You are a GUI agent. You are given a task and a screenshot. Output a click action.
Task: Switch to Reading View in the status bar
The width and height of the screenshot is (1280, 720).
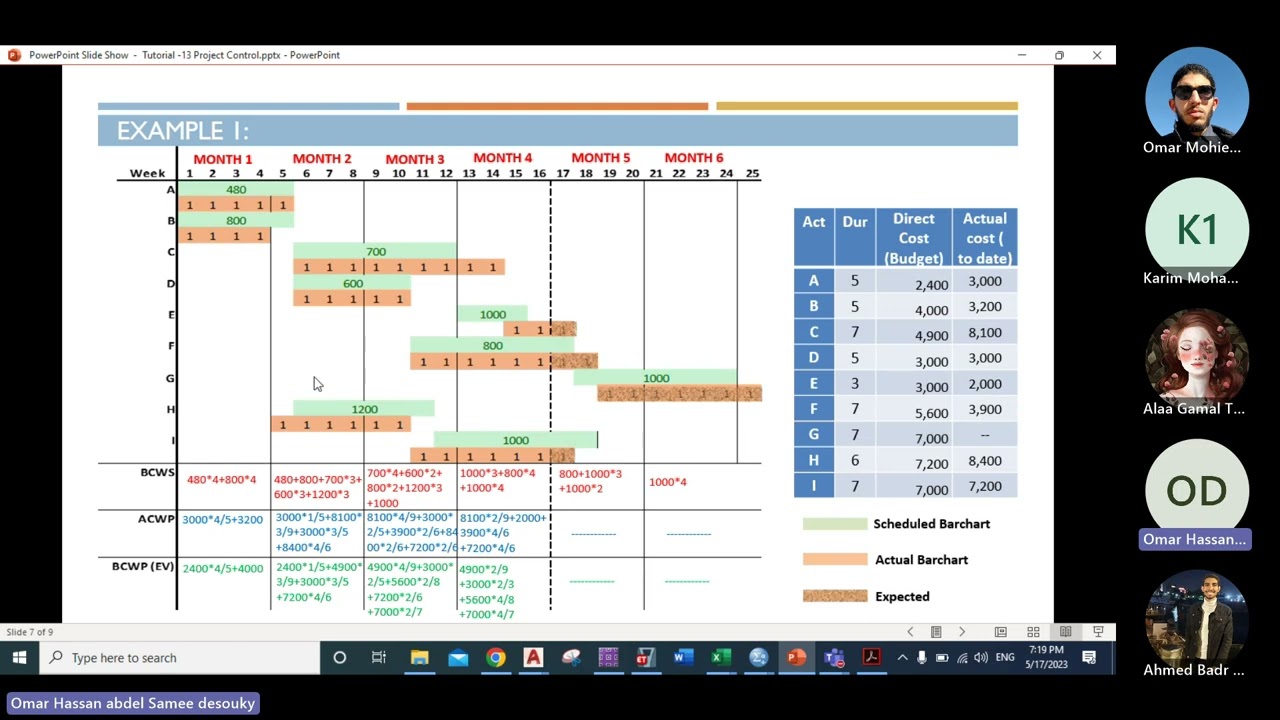point(1066,632)
